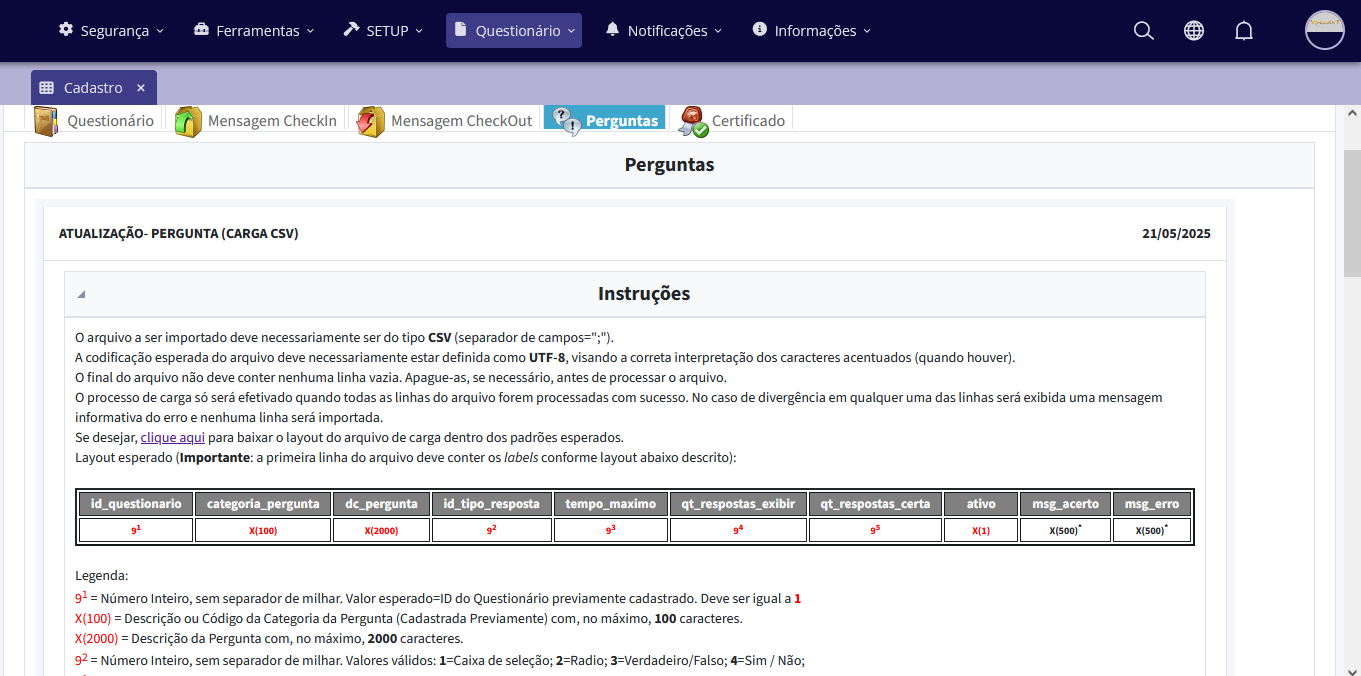Click the Informações info icon
Viewport: 1361px width, 676px height.
[760, 30]
